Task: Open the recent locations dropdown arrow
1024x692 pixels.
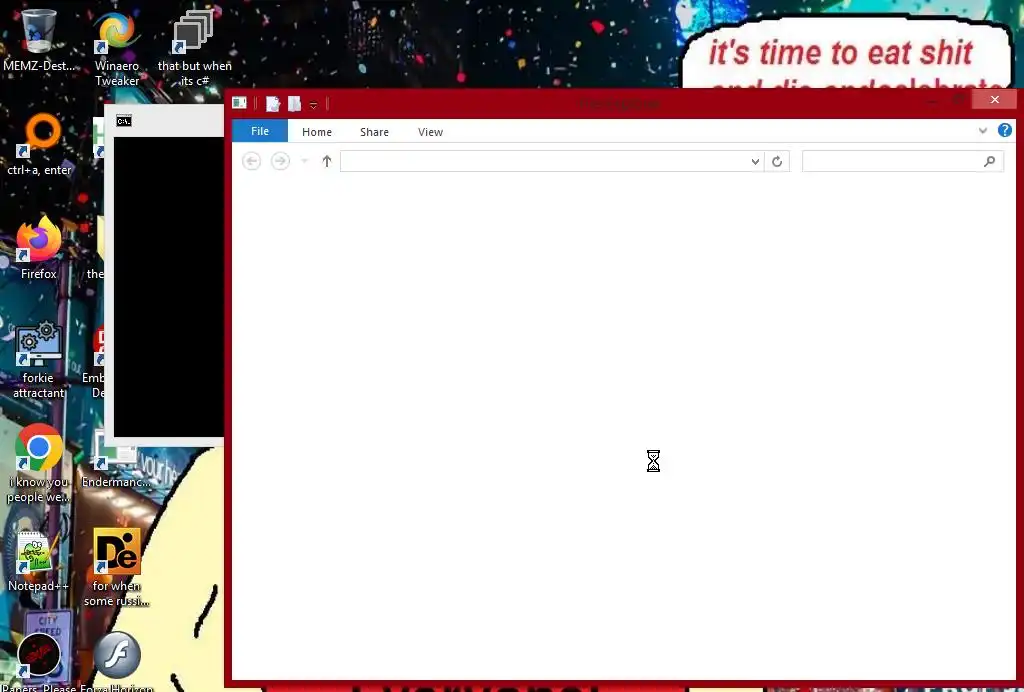Action: click(304, 161)
